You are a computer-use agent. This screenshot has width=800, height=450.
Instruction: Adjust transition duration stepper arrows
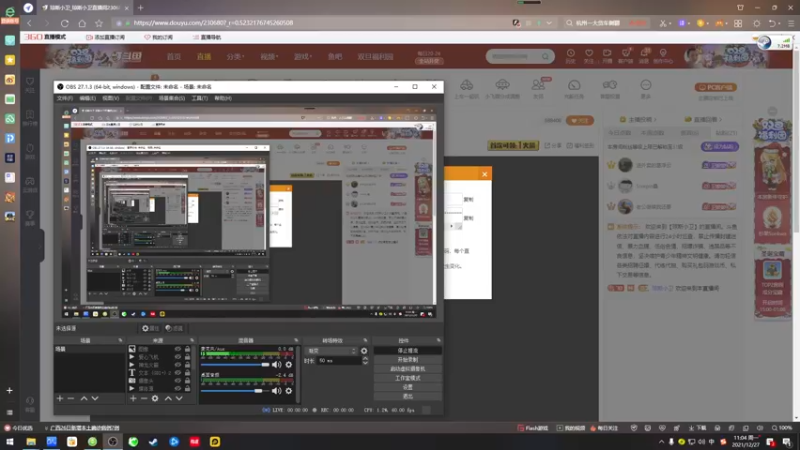(365, 361)
